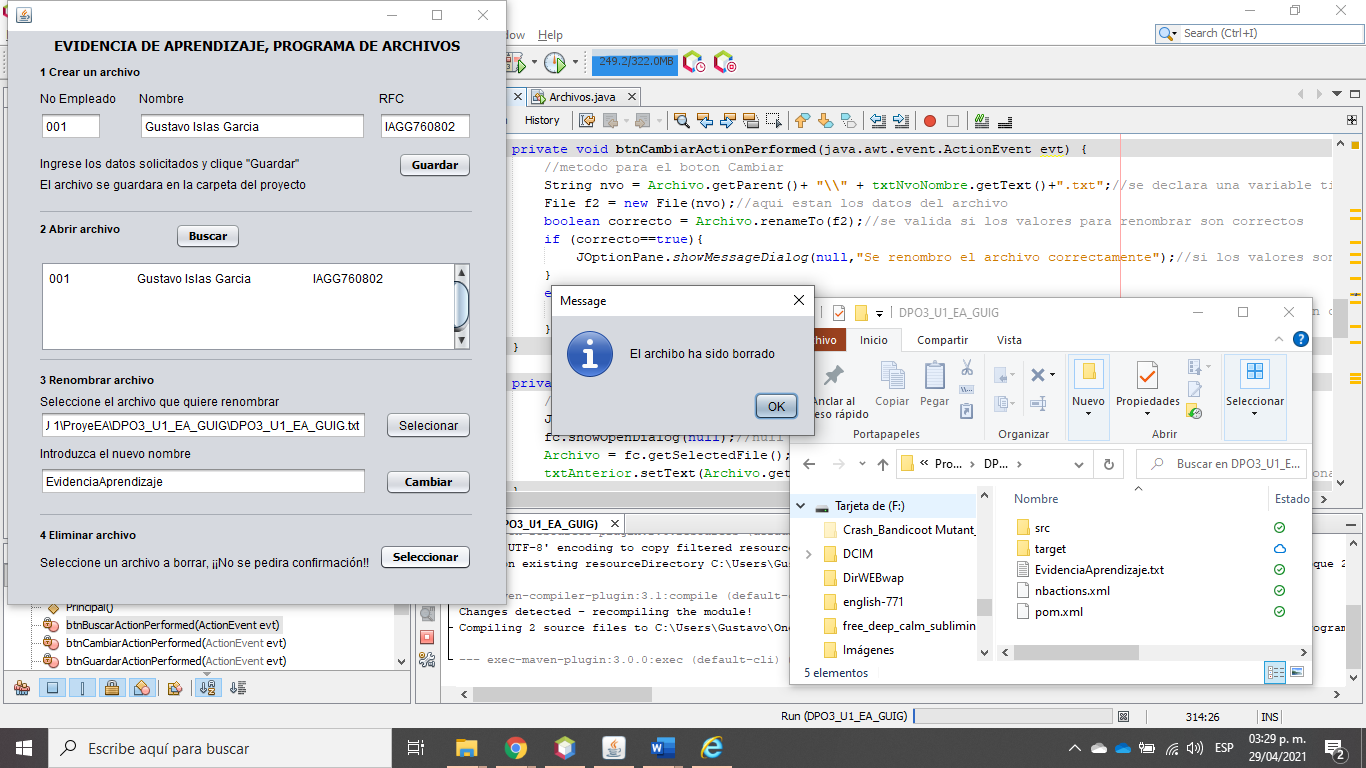Click the Selecionar button for renaming

pyautogui.click(x=428, y=425)
